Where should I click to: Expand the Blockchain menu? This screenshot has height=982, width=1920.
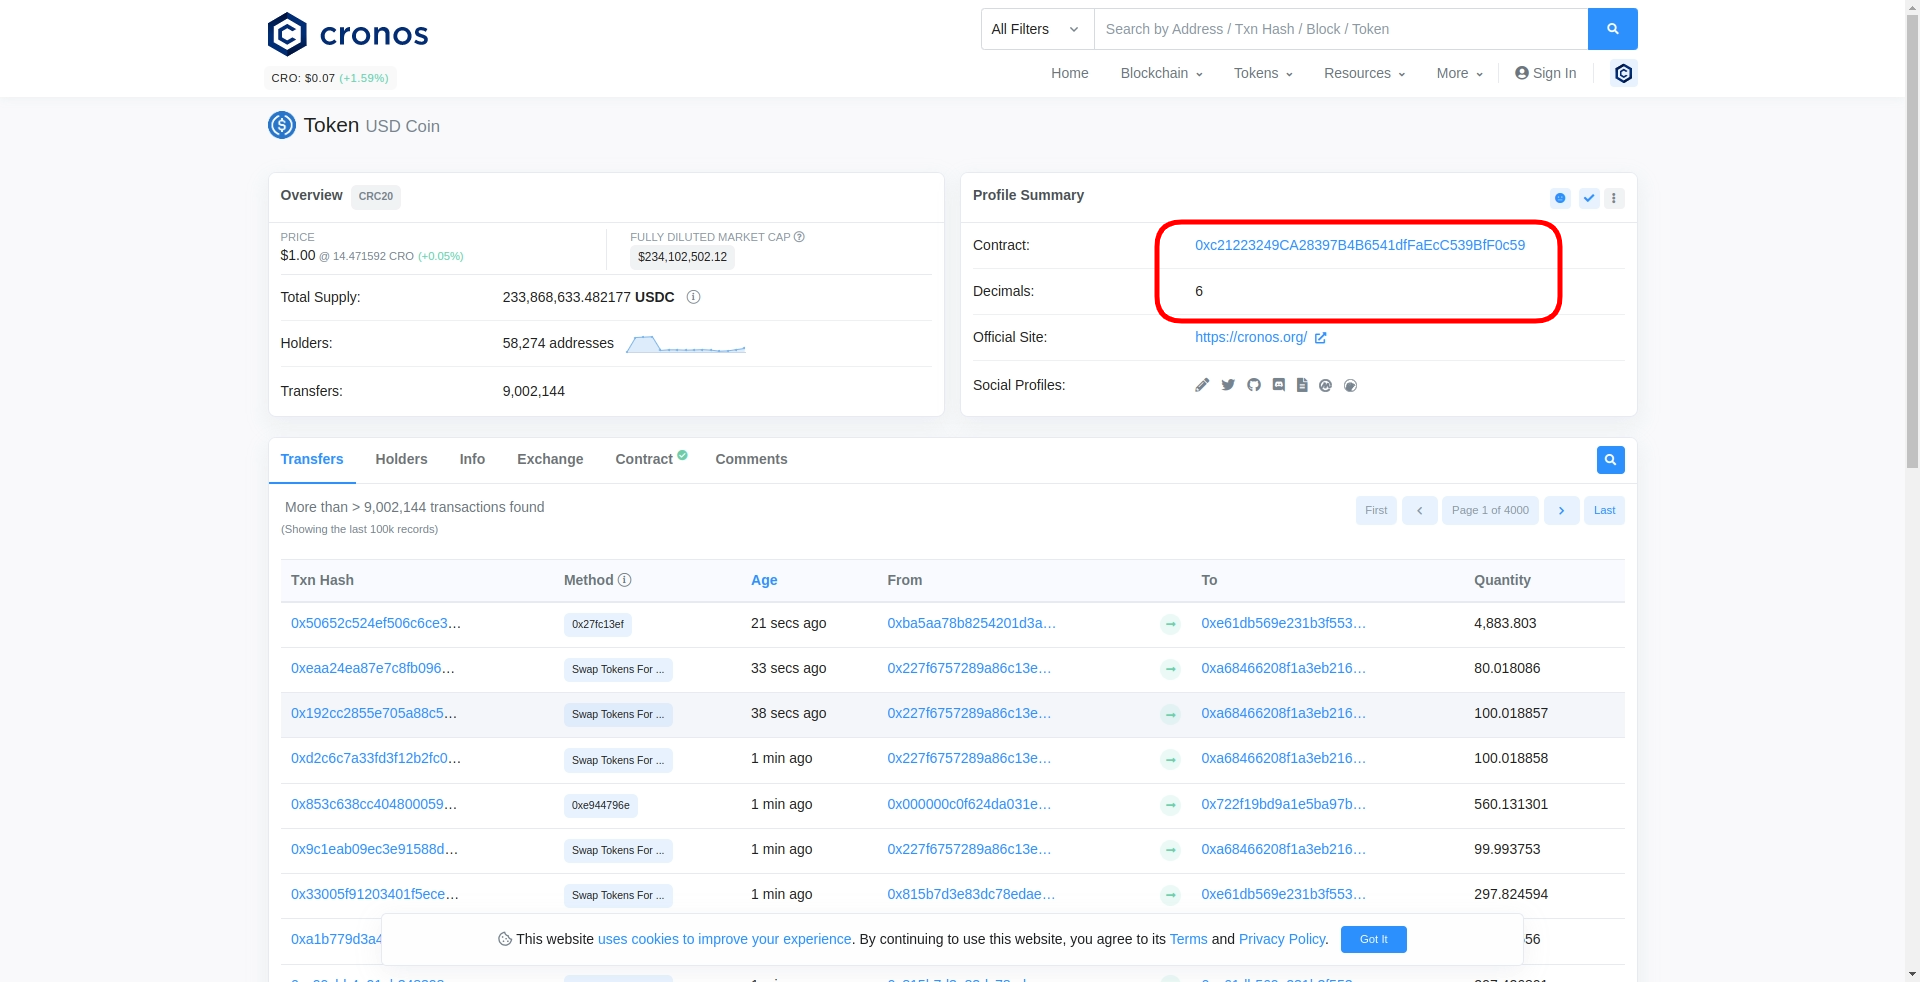coord(1161,73)
